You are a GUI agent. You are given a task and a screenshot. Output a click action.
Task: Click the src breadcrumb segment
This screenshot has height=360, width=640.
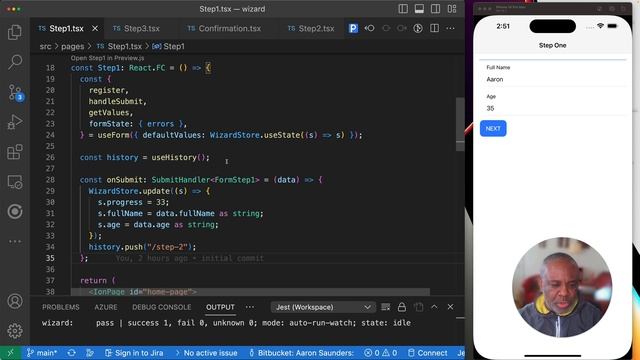pyautogui.click(x=45, y=46)
